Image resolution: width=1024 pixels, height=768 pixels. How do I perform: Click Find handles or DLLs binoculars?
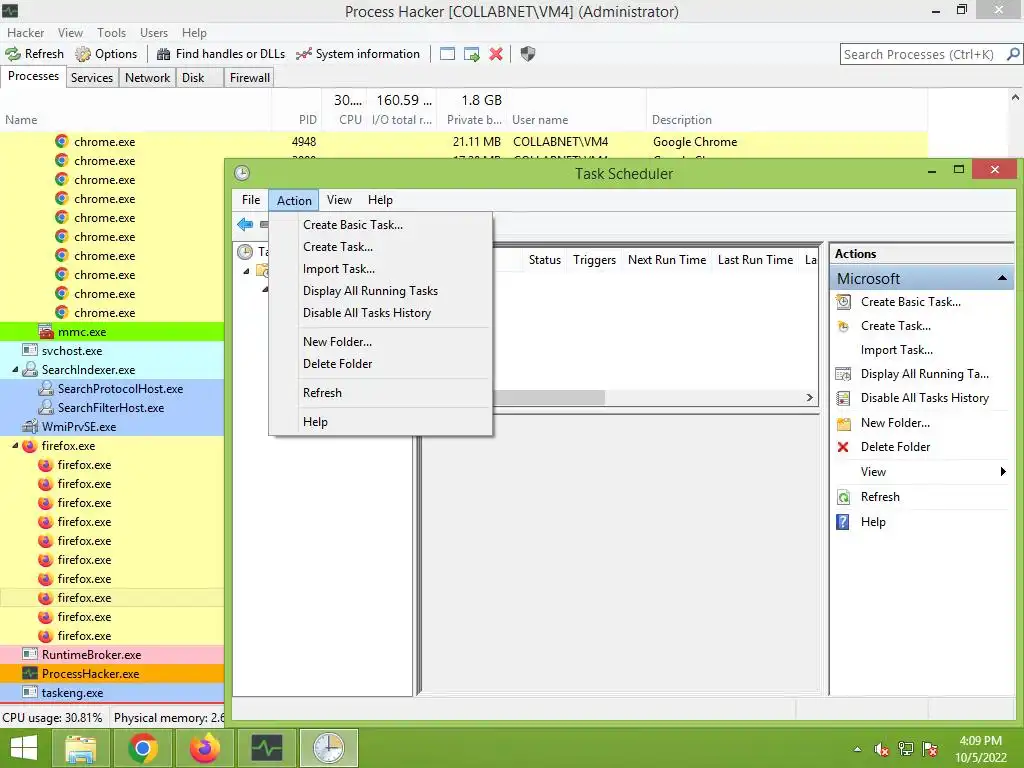[x=163, y=54]
